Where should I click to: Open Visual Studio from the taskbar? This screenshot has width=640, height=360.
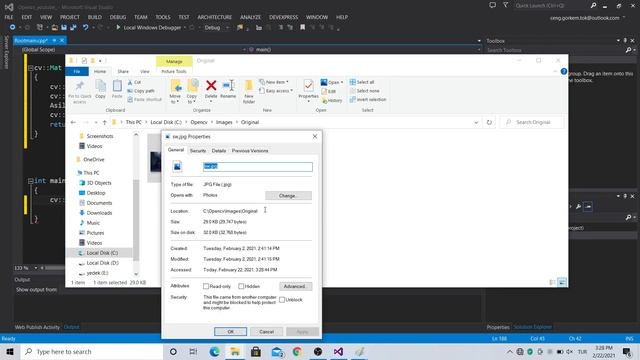coord(338,351)
